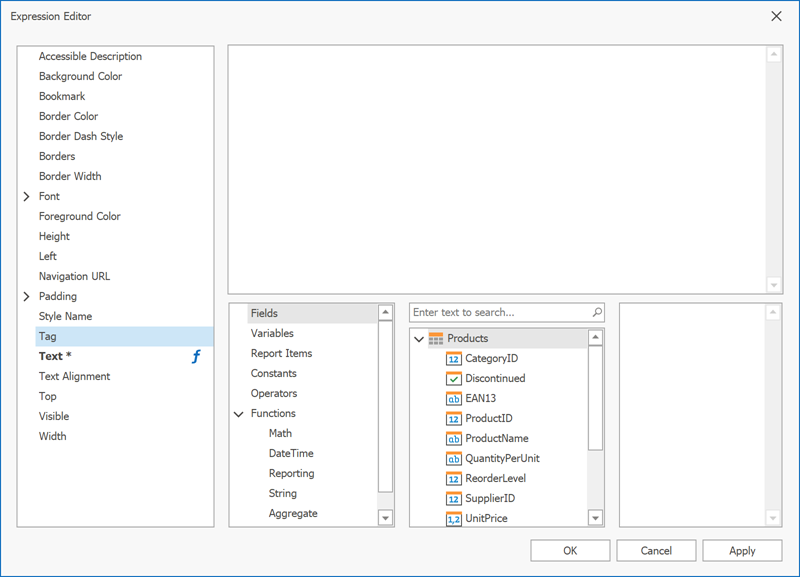
Task: Click the UnitPrice decimal field icon
Action: pos(453,518)
